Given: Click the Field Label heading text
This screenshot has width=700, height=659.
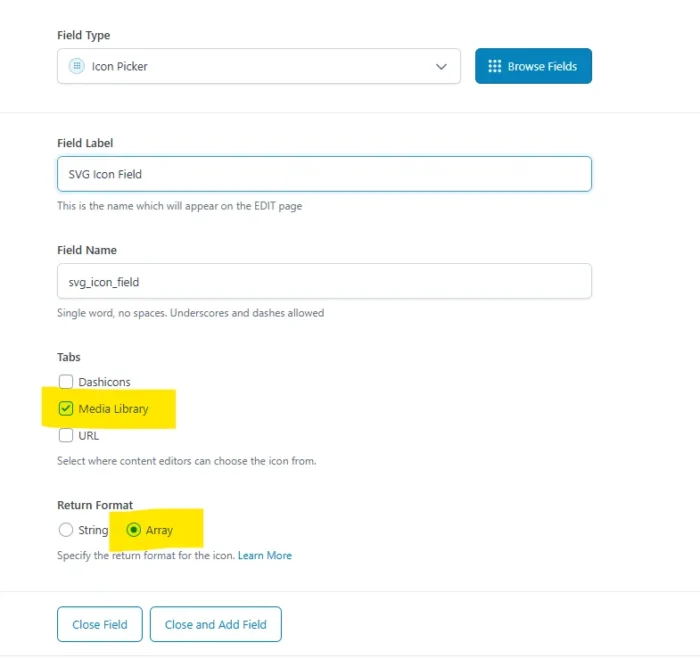Looking at the screenshot, I should point(85,143).
